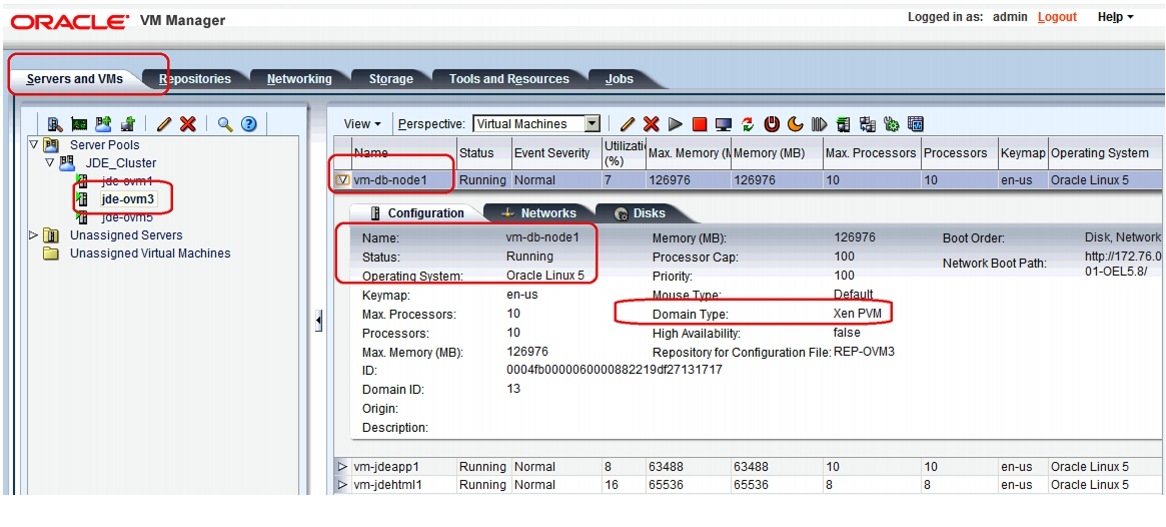Collapse the vm-db-node1 row details
Screen dimensions: 1166x527
tap(343, 179)
